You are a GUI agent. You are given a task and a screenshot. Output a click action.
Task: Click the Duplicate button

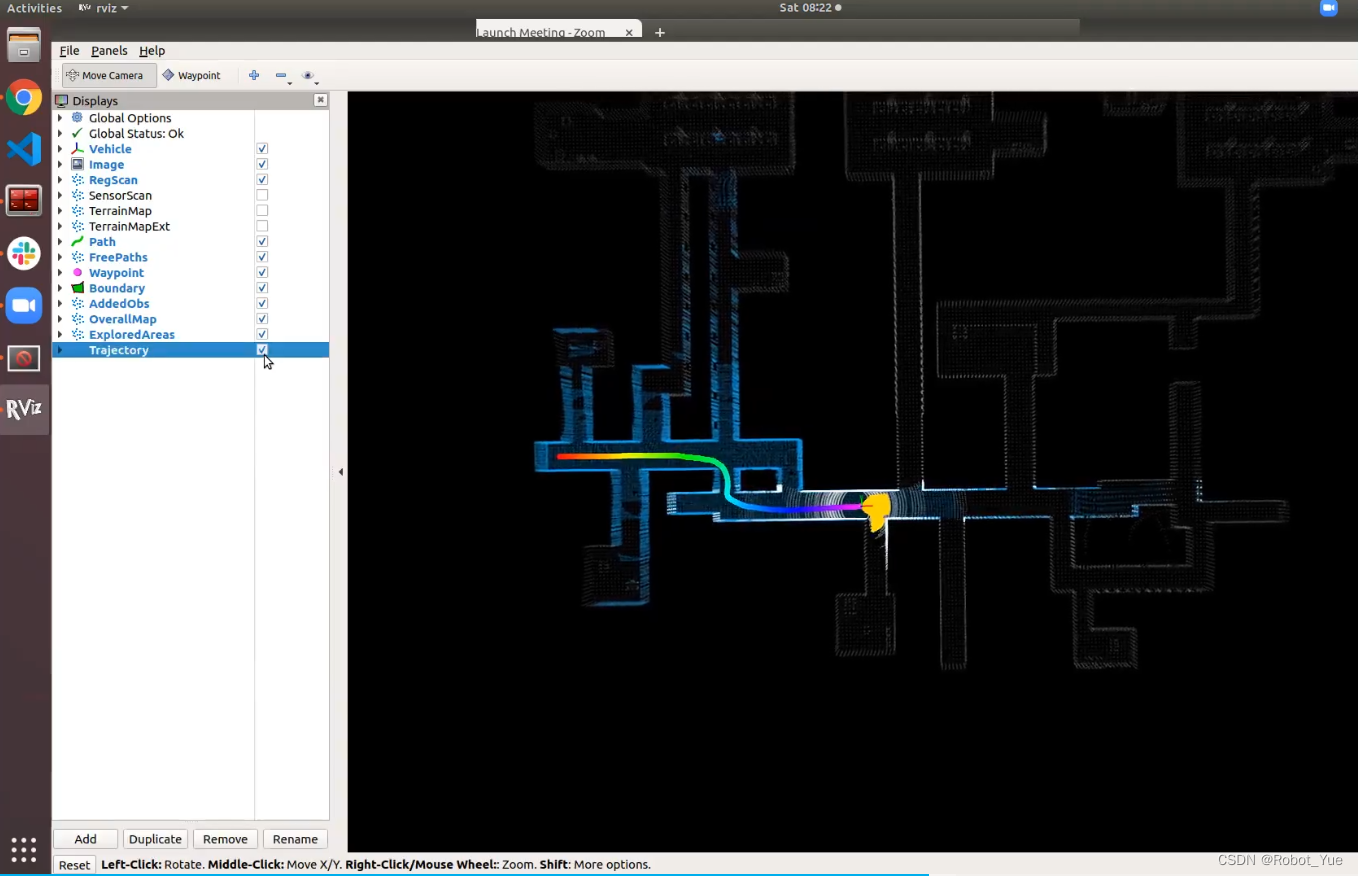[155, 839]
